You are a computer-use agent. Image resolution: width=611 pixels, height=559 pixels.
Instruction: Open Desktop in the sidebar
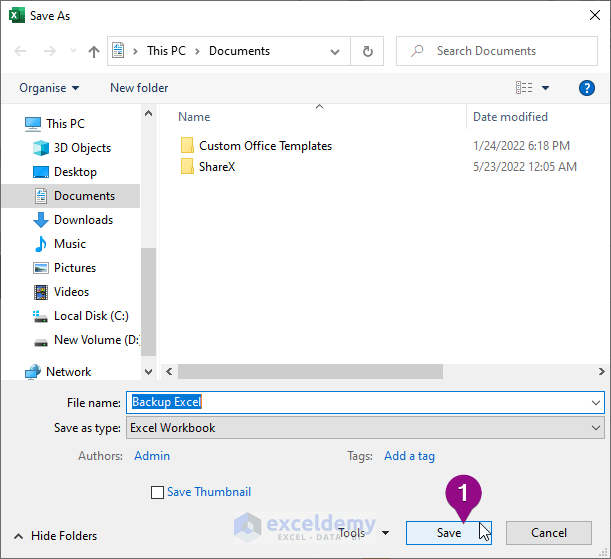click(75, 172)
